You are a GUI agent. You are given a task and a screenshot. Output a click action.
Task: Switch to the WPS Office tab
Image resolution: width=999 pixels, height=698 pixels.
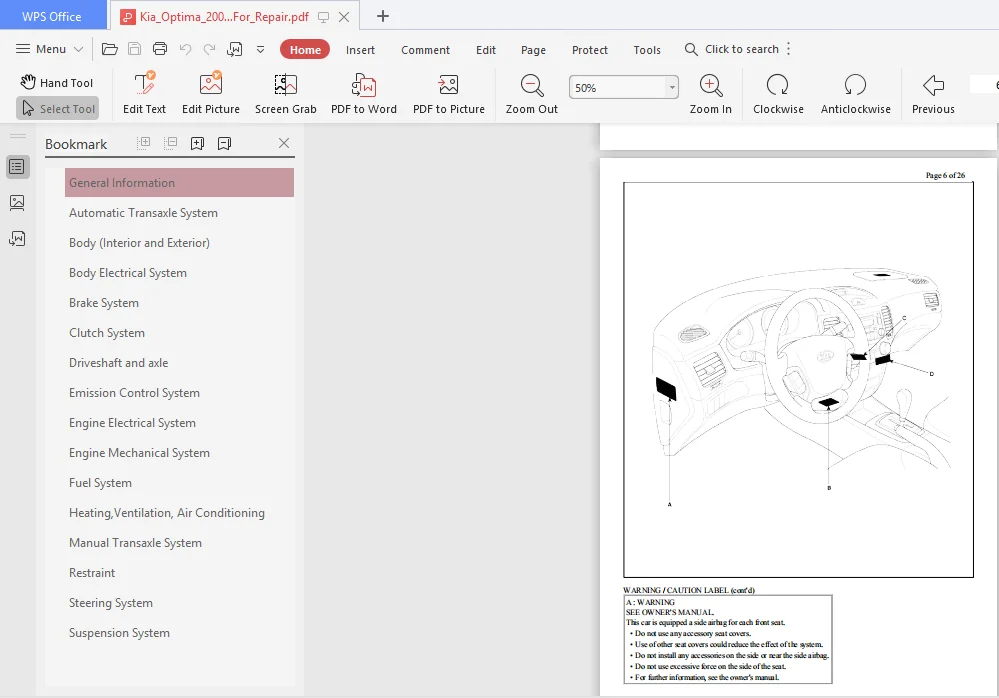coord(52,17)
